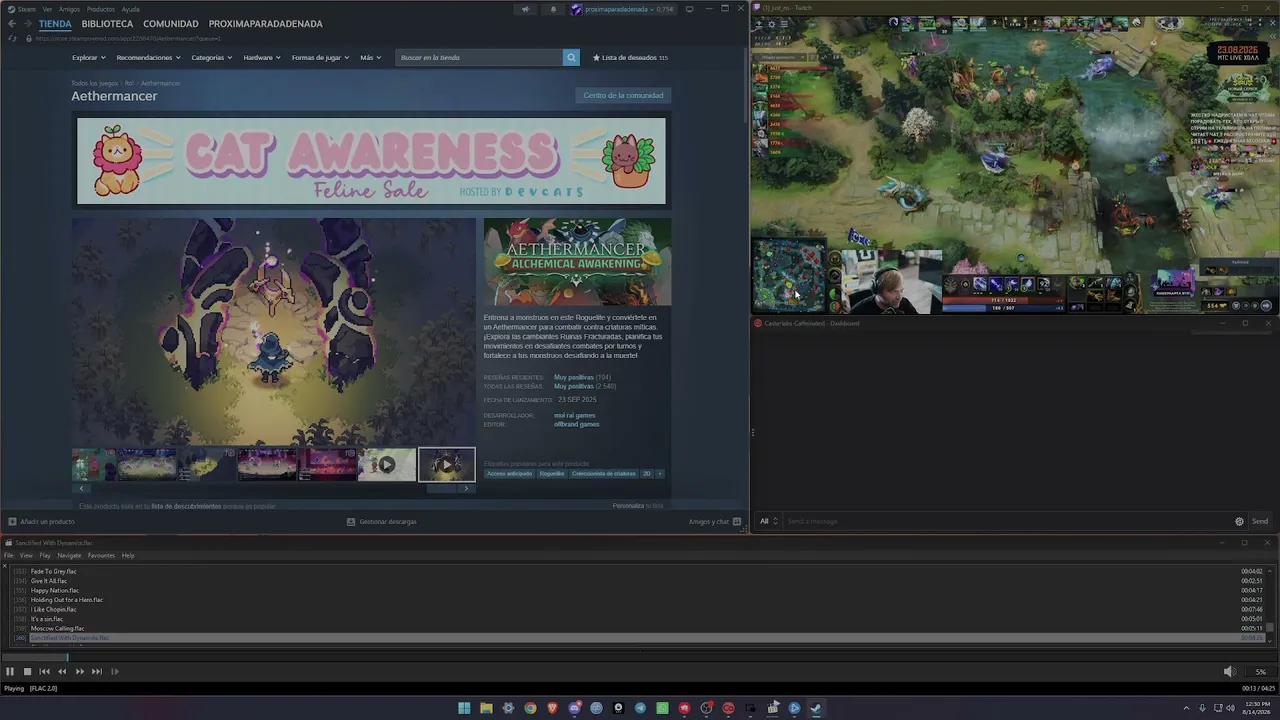The image size is (1280, 720).
Task: Click the Steam store search magnifier button
Action: [x=571, y=57]
